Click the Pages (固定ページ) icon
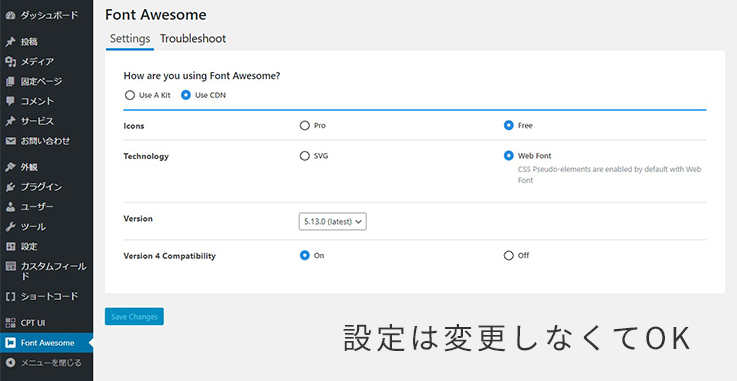Viewport: 737px width, 381px height. pos(10,82)
